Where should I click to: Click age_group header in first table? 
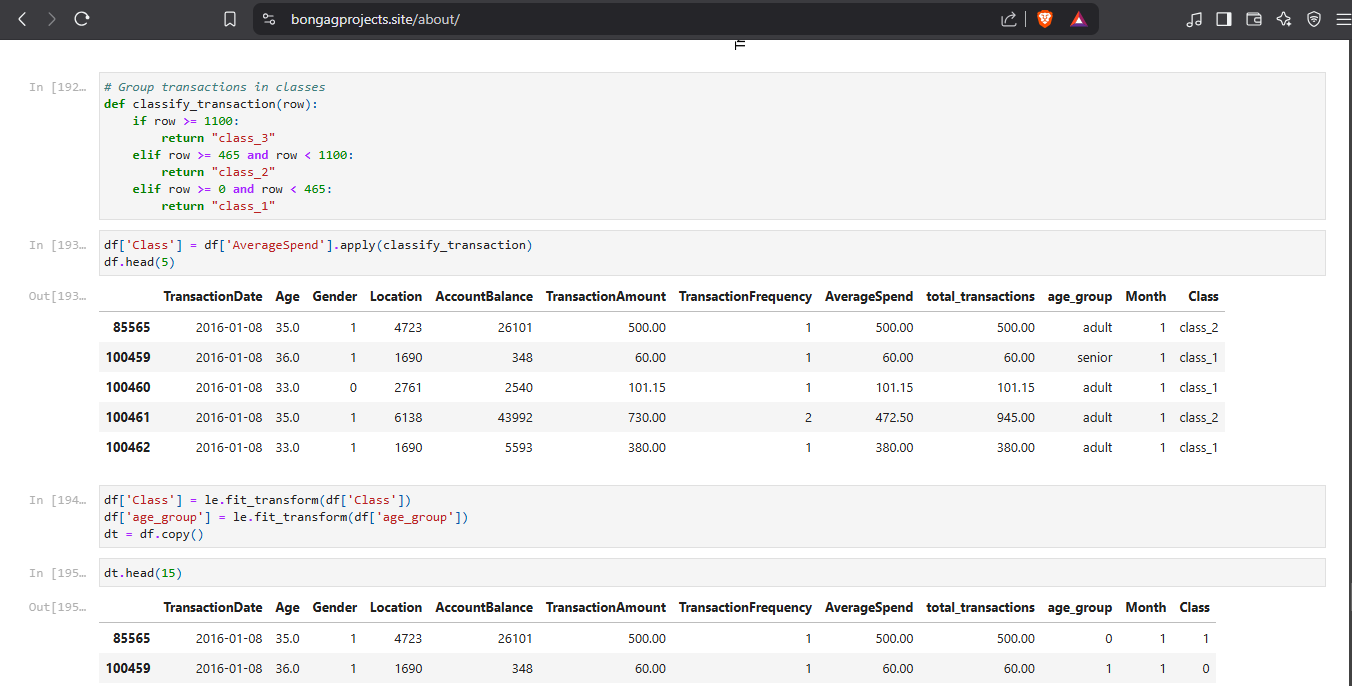point(1080,297)
